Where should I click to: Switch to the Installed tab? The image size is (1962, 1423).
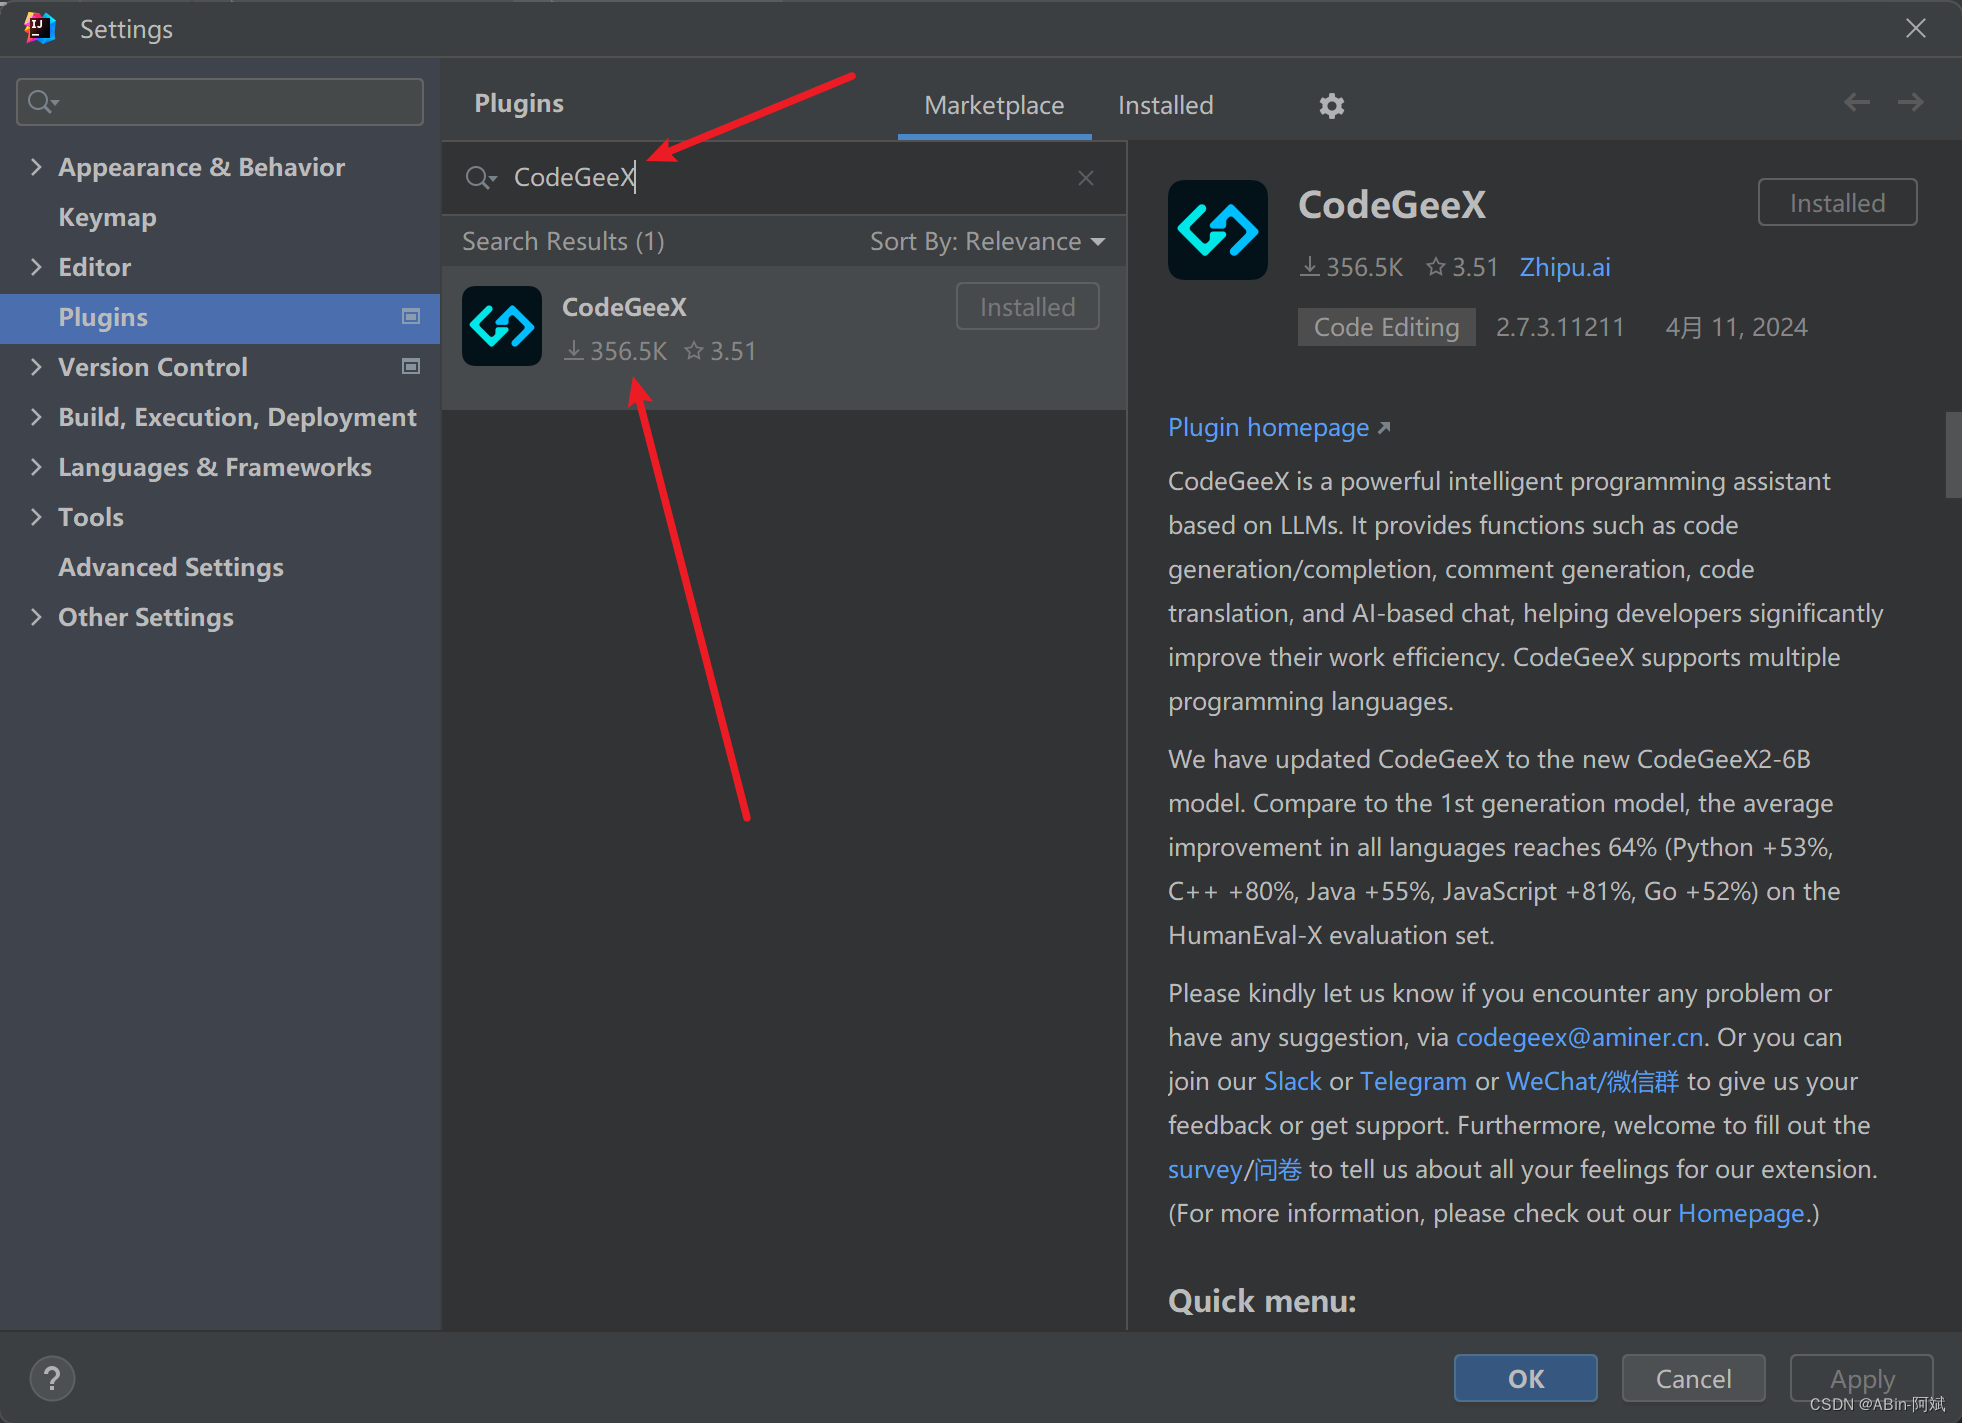pos(1166,105)
